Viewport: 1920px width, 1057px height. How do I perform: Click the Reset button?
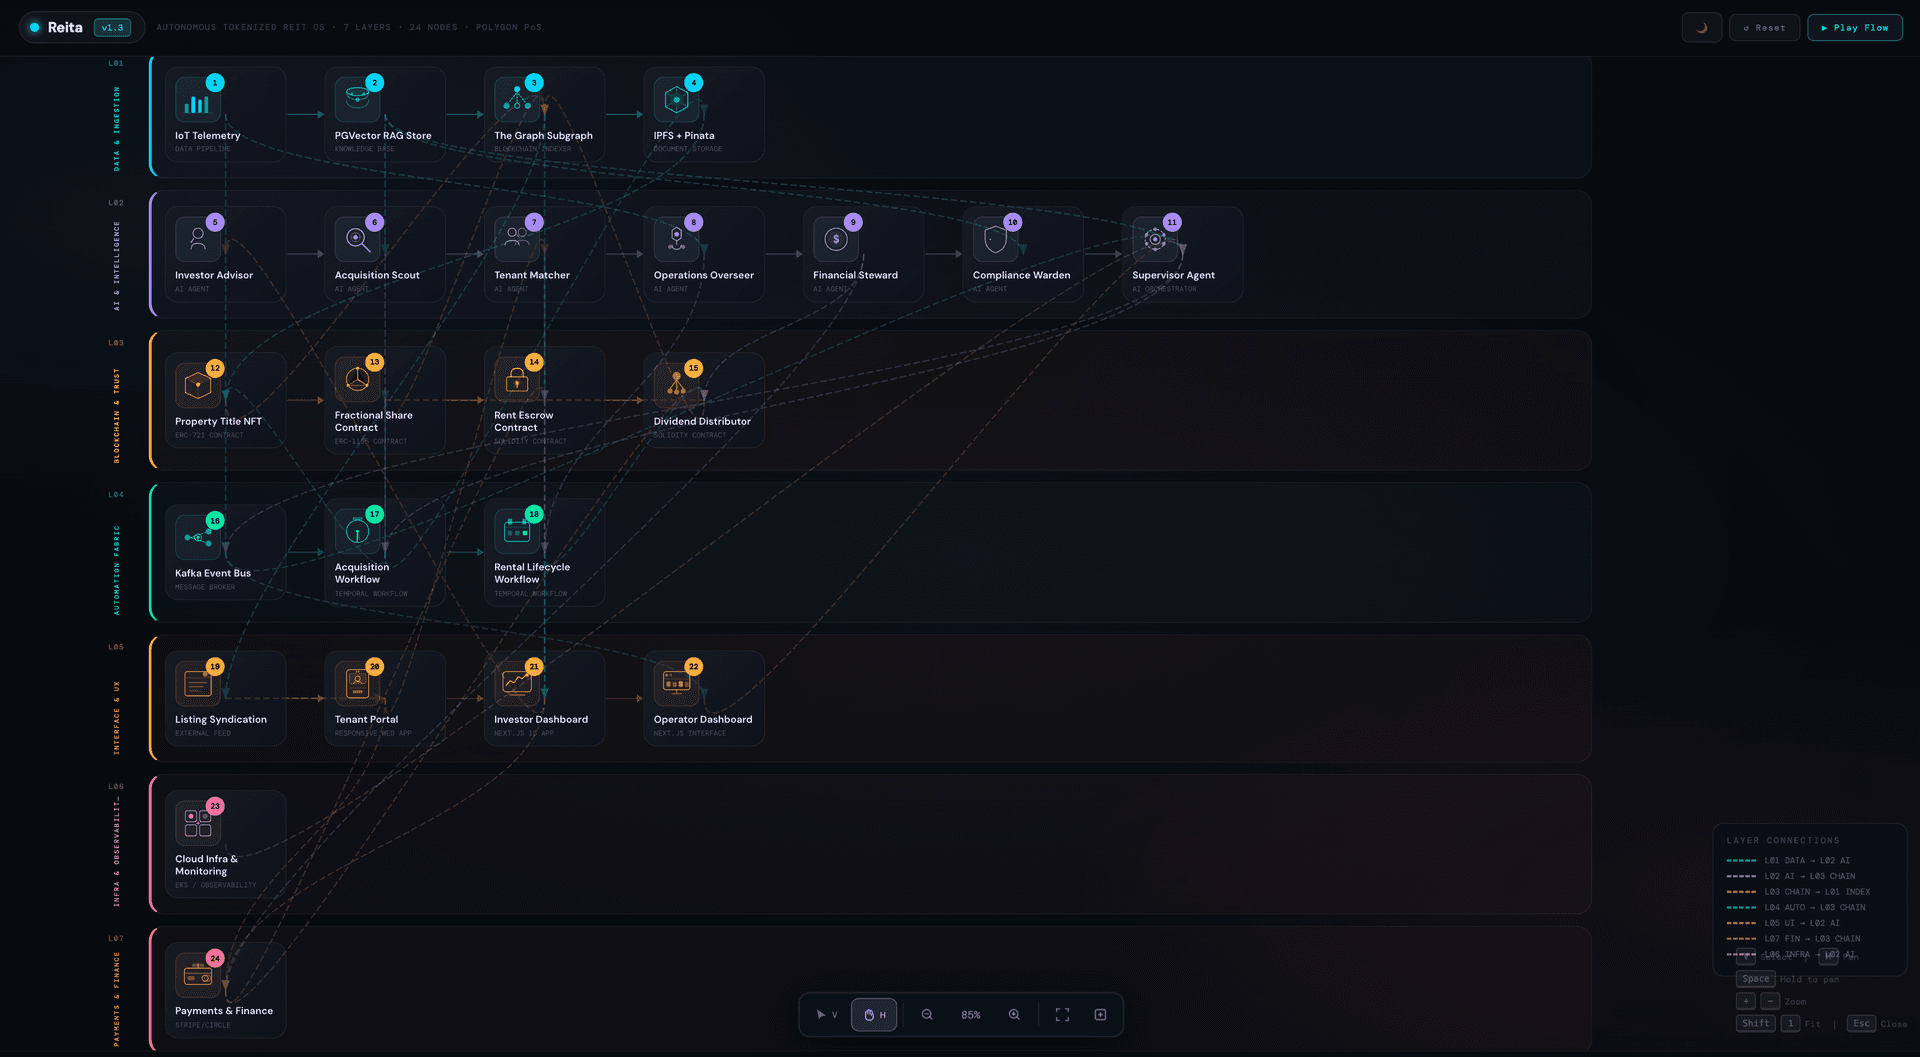pos(1764,27)
